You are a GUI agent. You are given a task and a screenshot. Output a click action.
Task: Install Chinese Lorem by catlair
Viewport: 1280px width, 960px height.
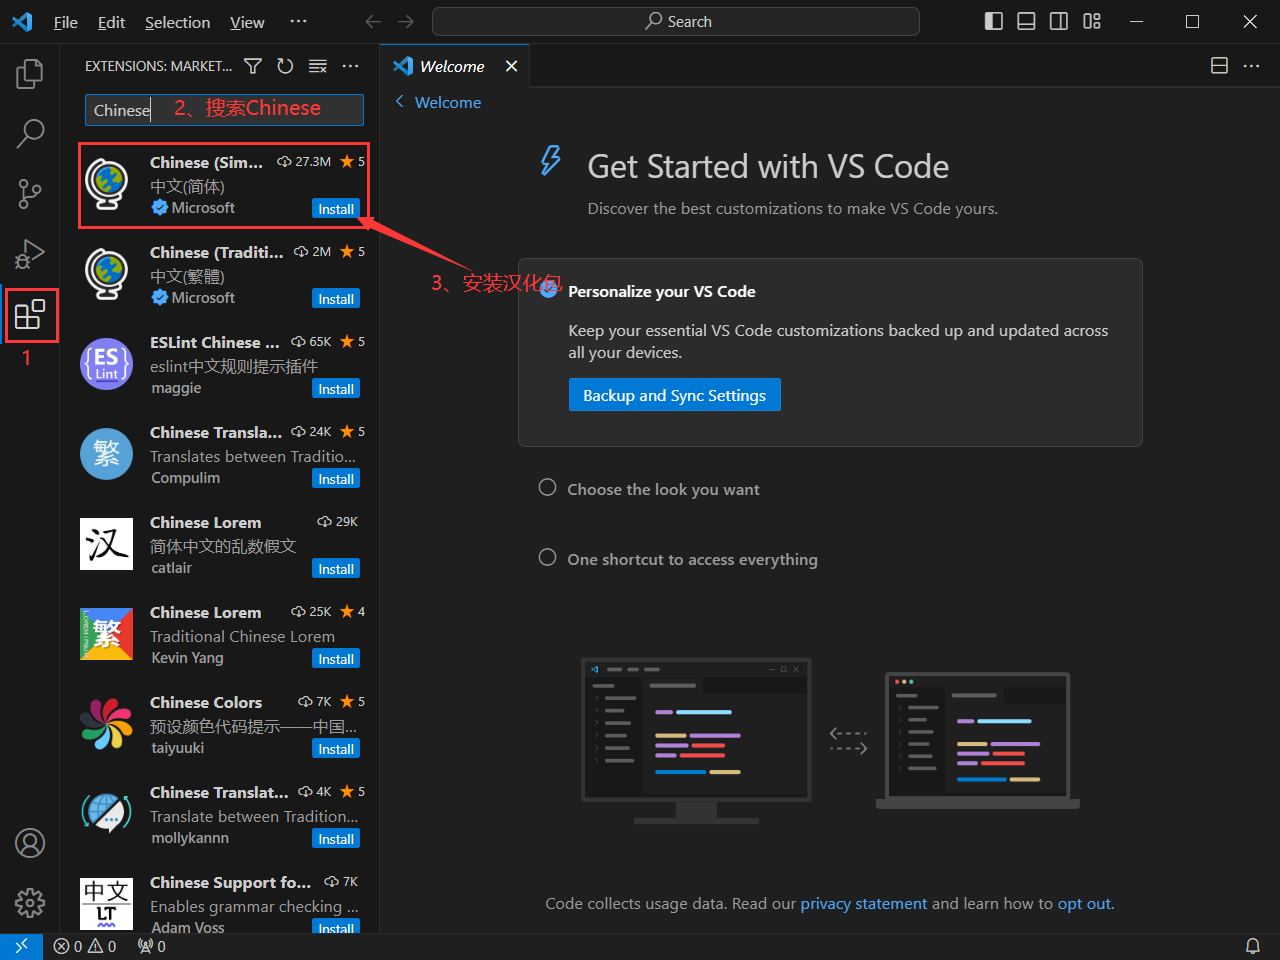[x=336, y=569]
